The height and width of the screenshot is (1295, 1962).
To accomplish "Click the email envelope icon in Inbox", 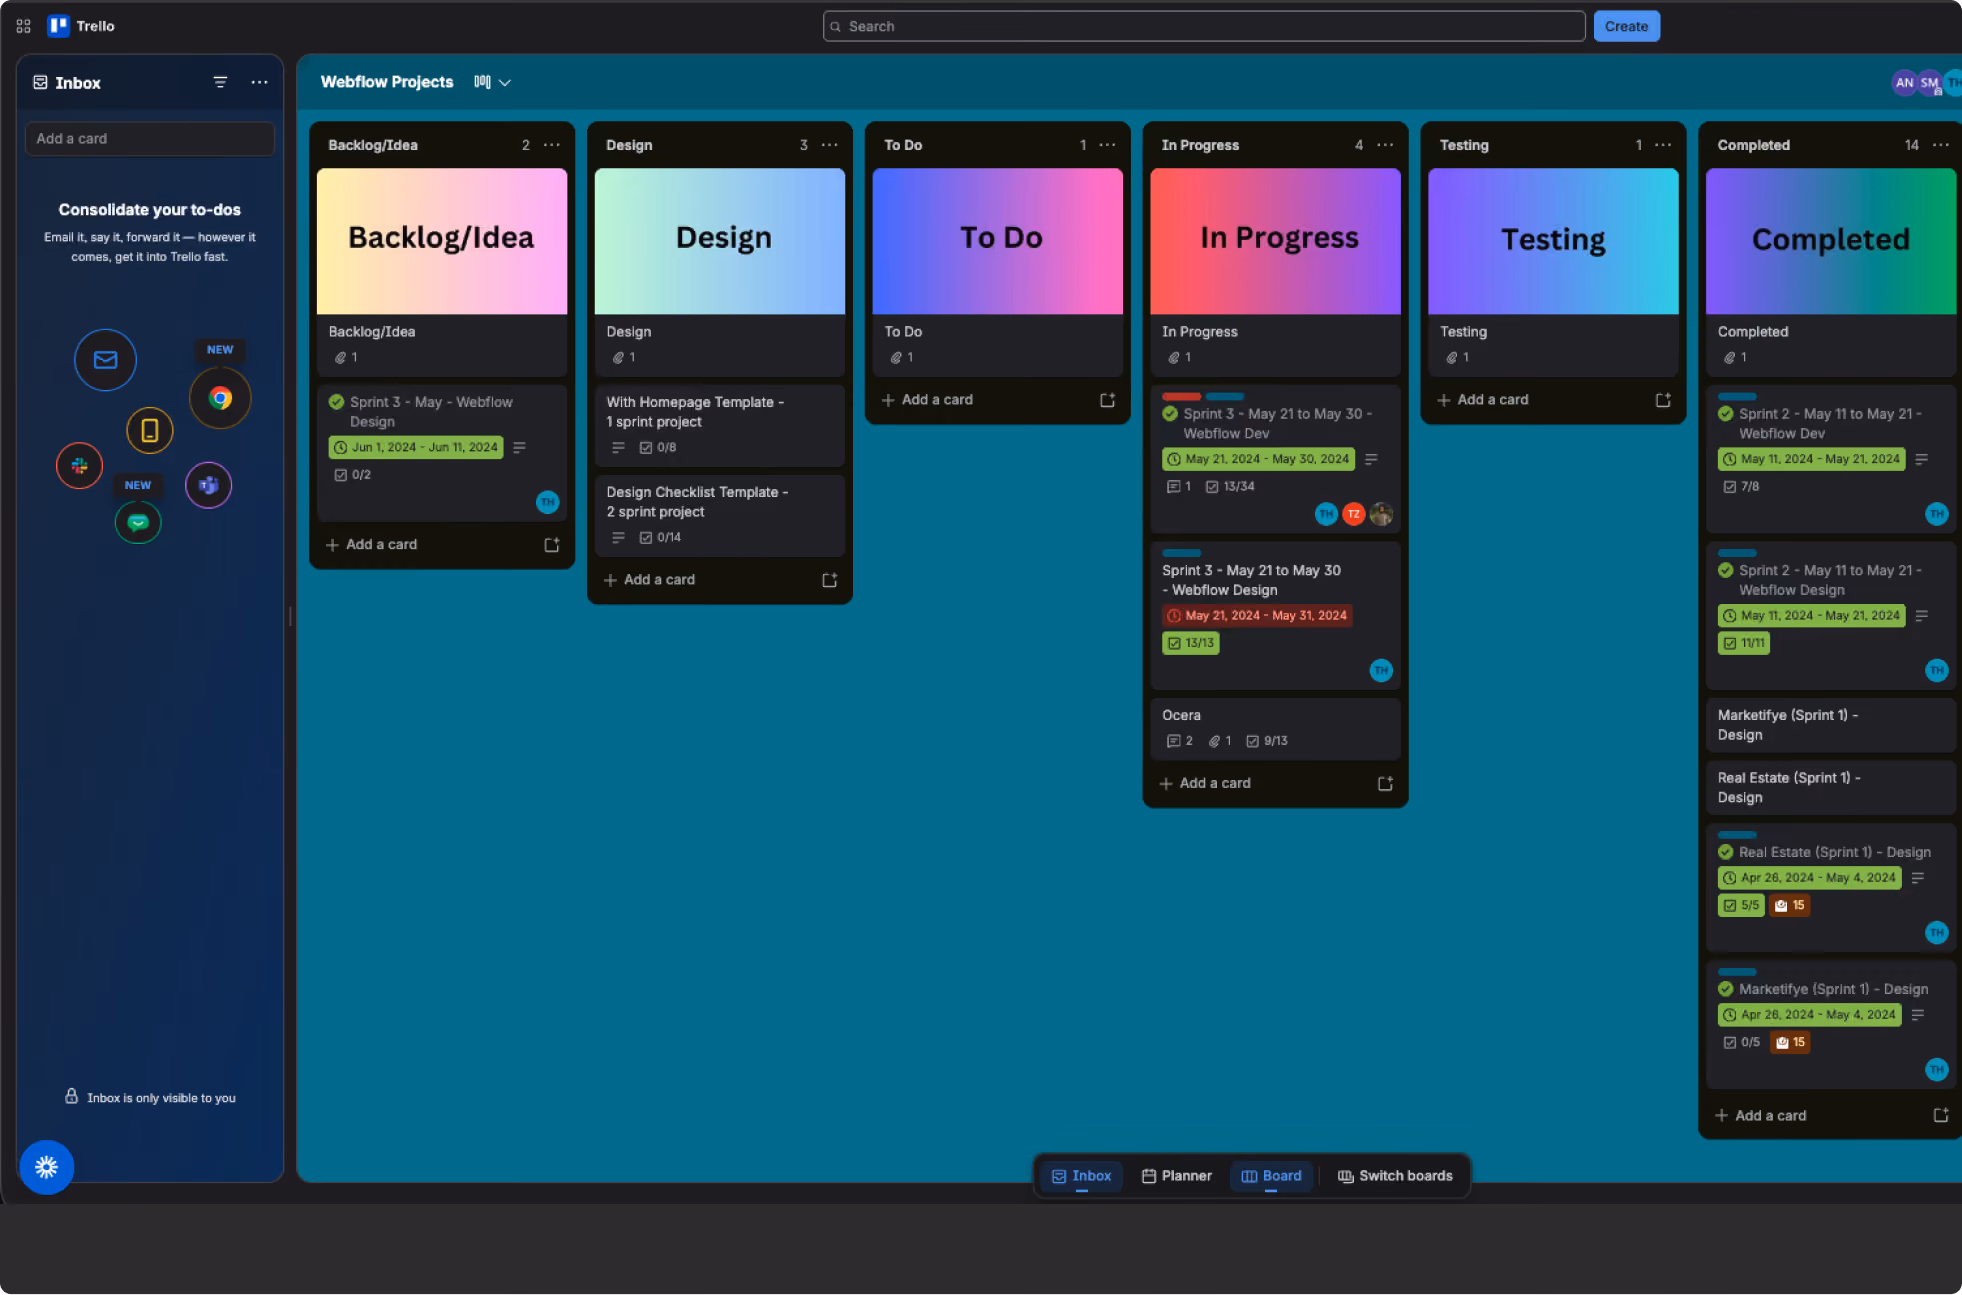I will point(105,360).
